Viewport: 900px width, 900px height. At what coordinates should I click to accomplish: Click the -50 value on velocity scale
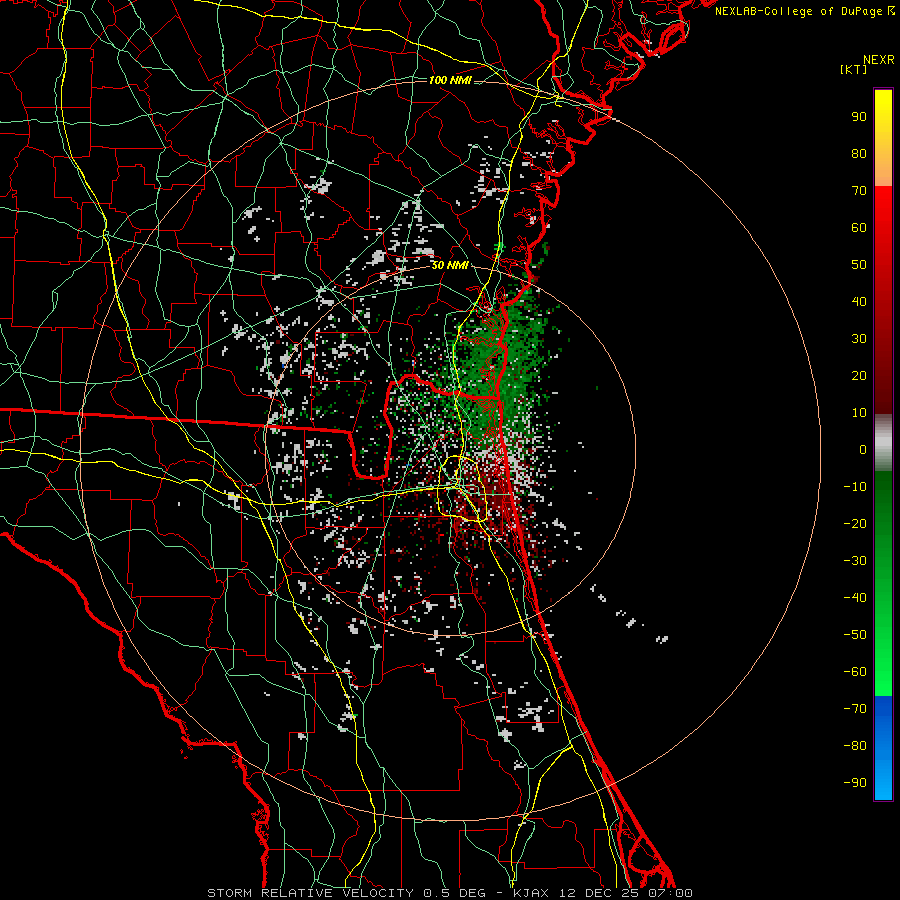pyautogui.click(x=855, y=635)
